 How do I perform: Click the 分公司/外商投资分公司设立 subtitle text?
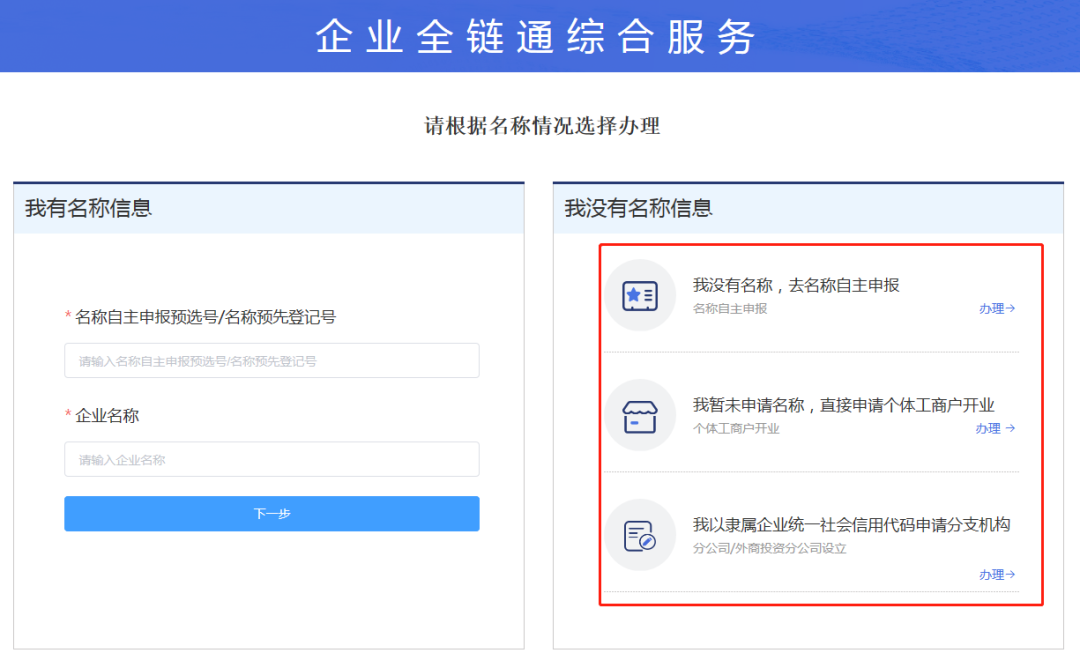769,549
